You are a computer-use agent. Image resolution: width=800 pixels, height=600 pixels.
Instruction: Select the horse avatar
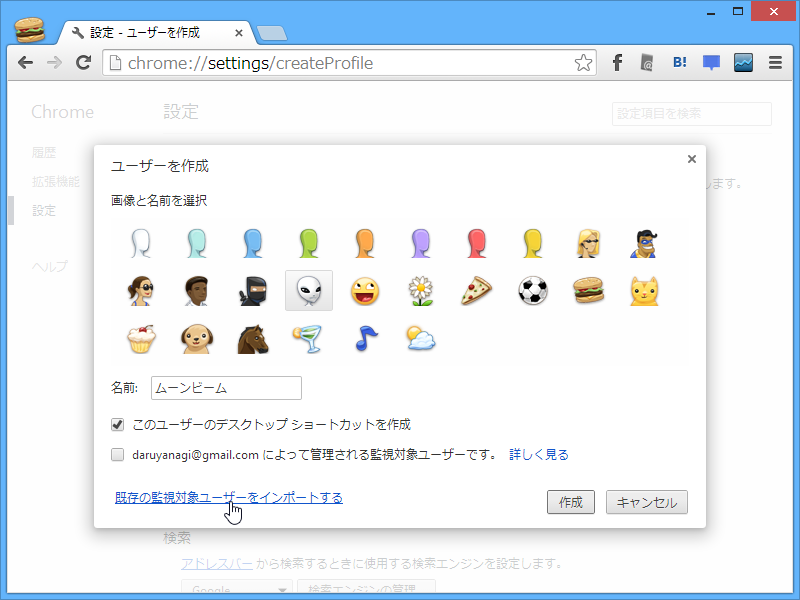pyautogui.click(x=253, y=339)
